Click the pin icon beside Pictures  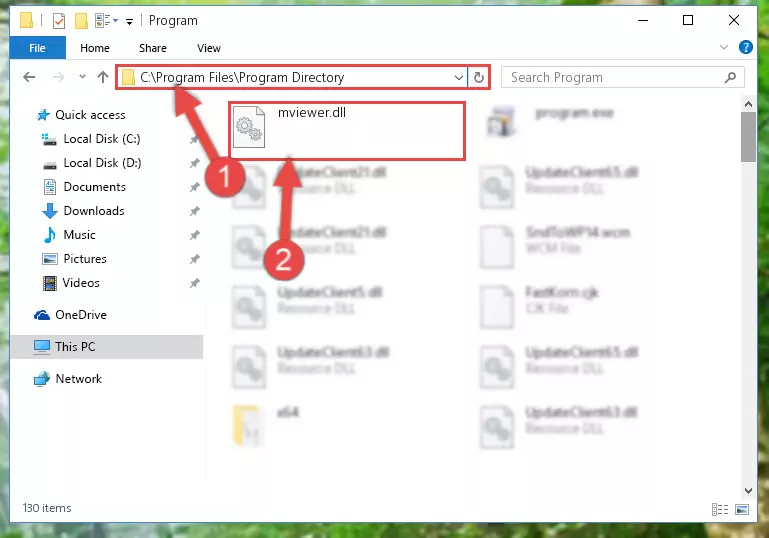coord(195,259)
